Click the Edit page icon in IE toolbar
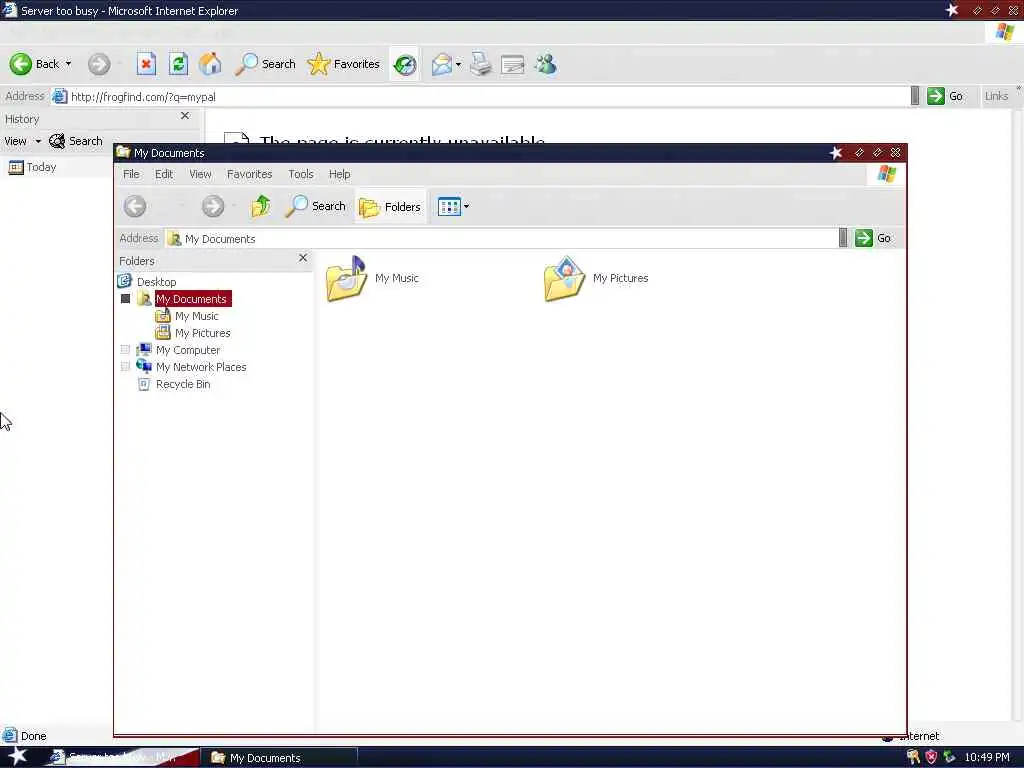The width and height of the screenshot is (1024, 768). pos(513,64)
